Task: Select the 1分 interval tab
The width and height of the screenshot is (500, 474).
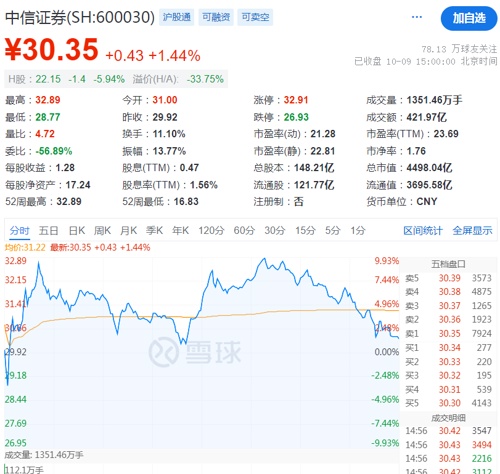Action: pos(358,230)
